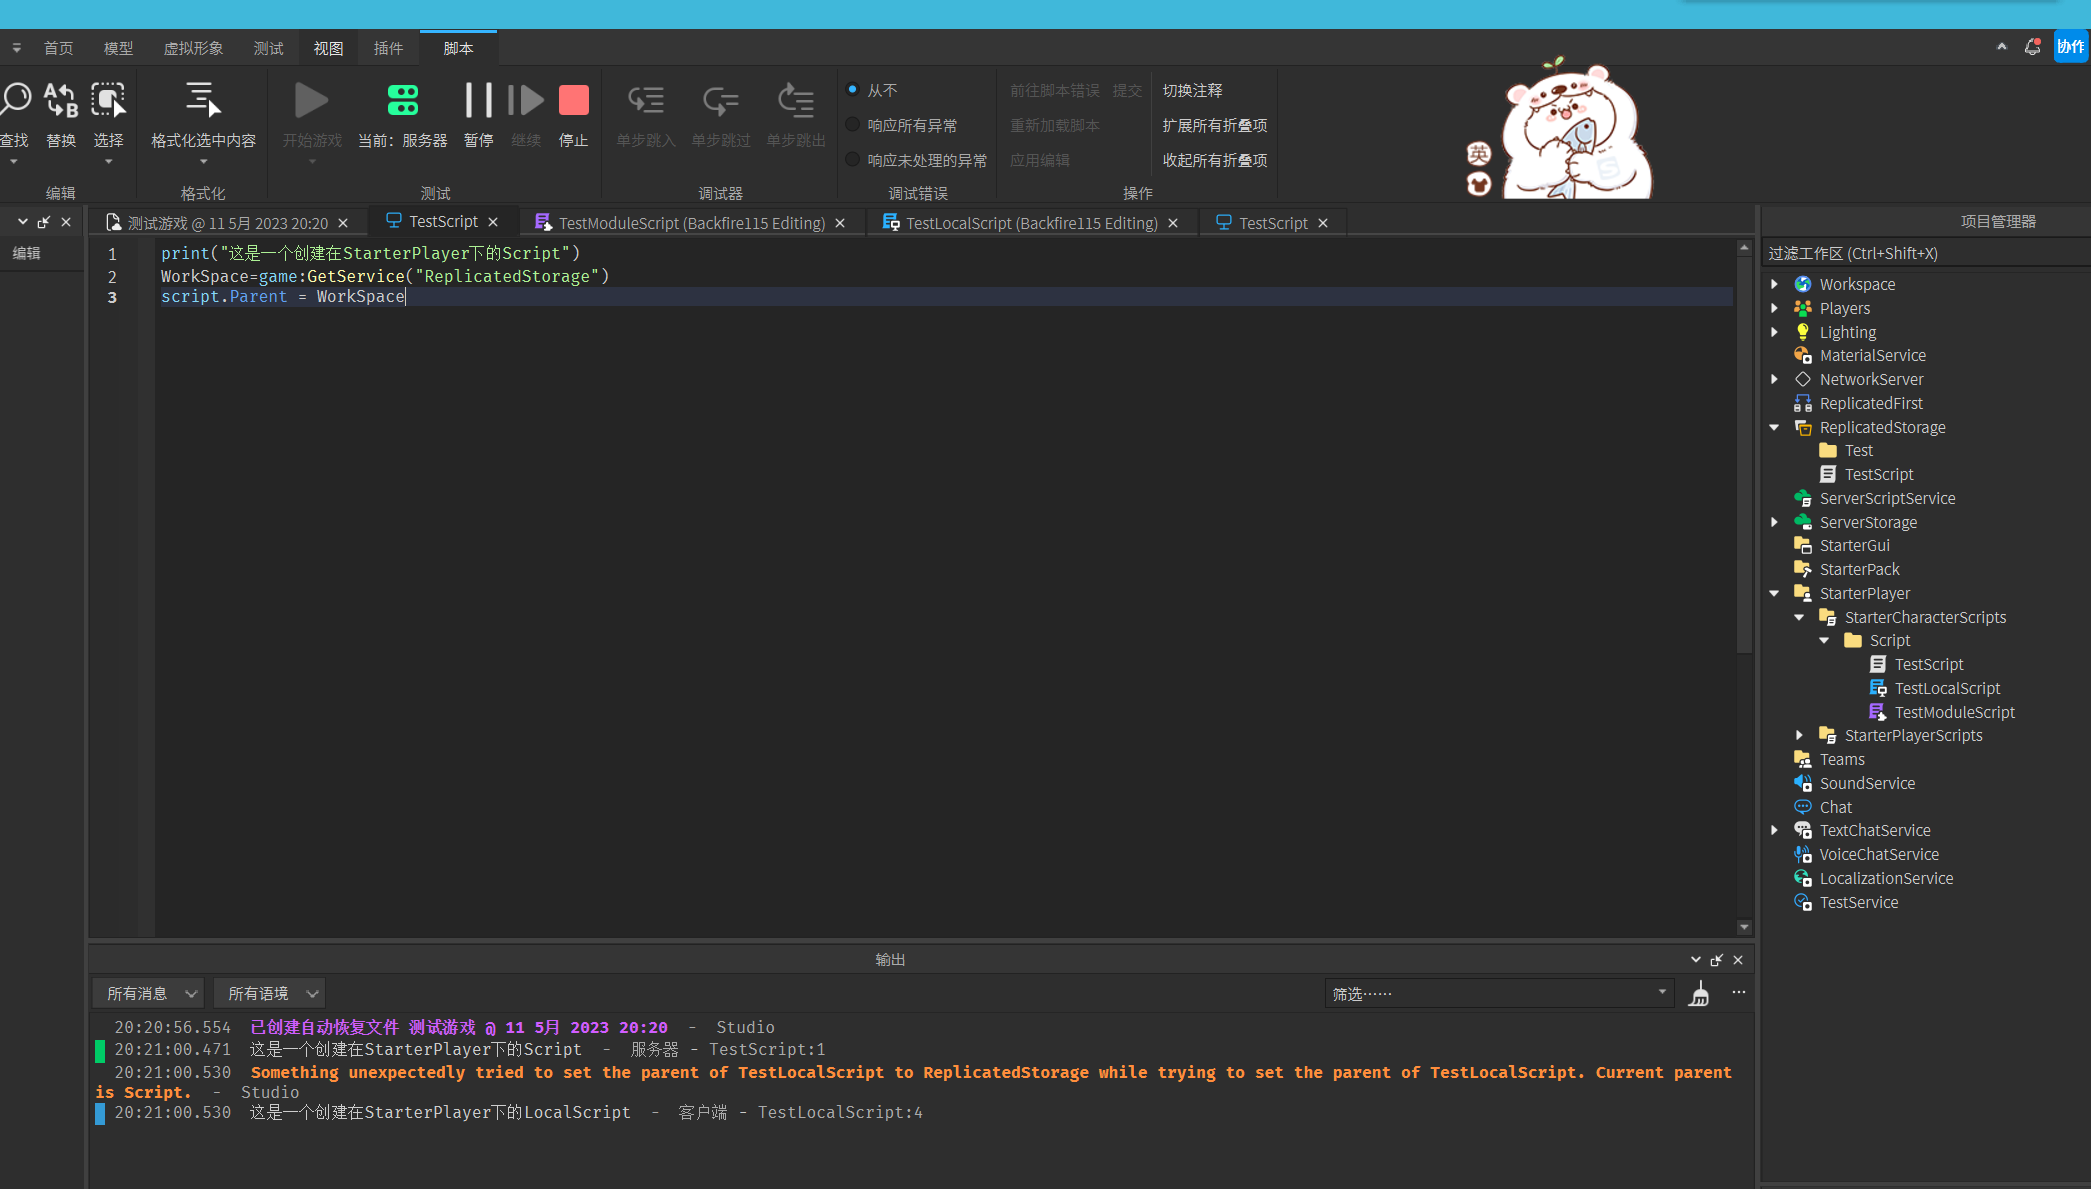Click the current Server (当前: 服务器) icon

(x=403, y=100)
